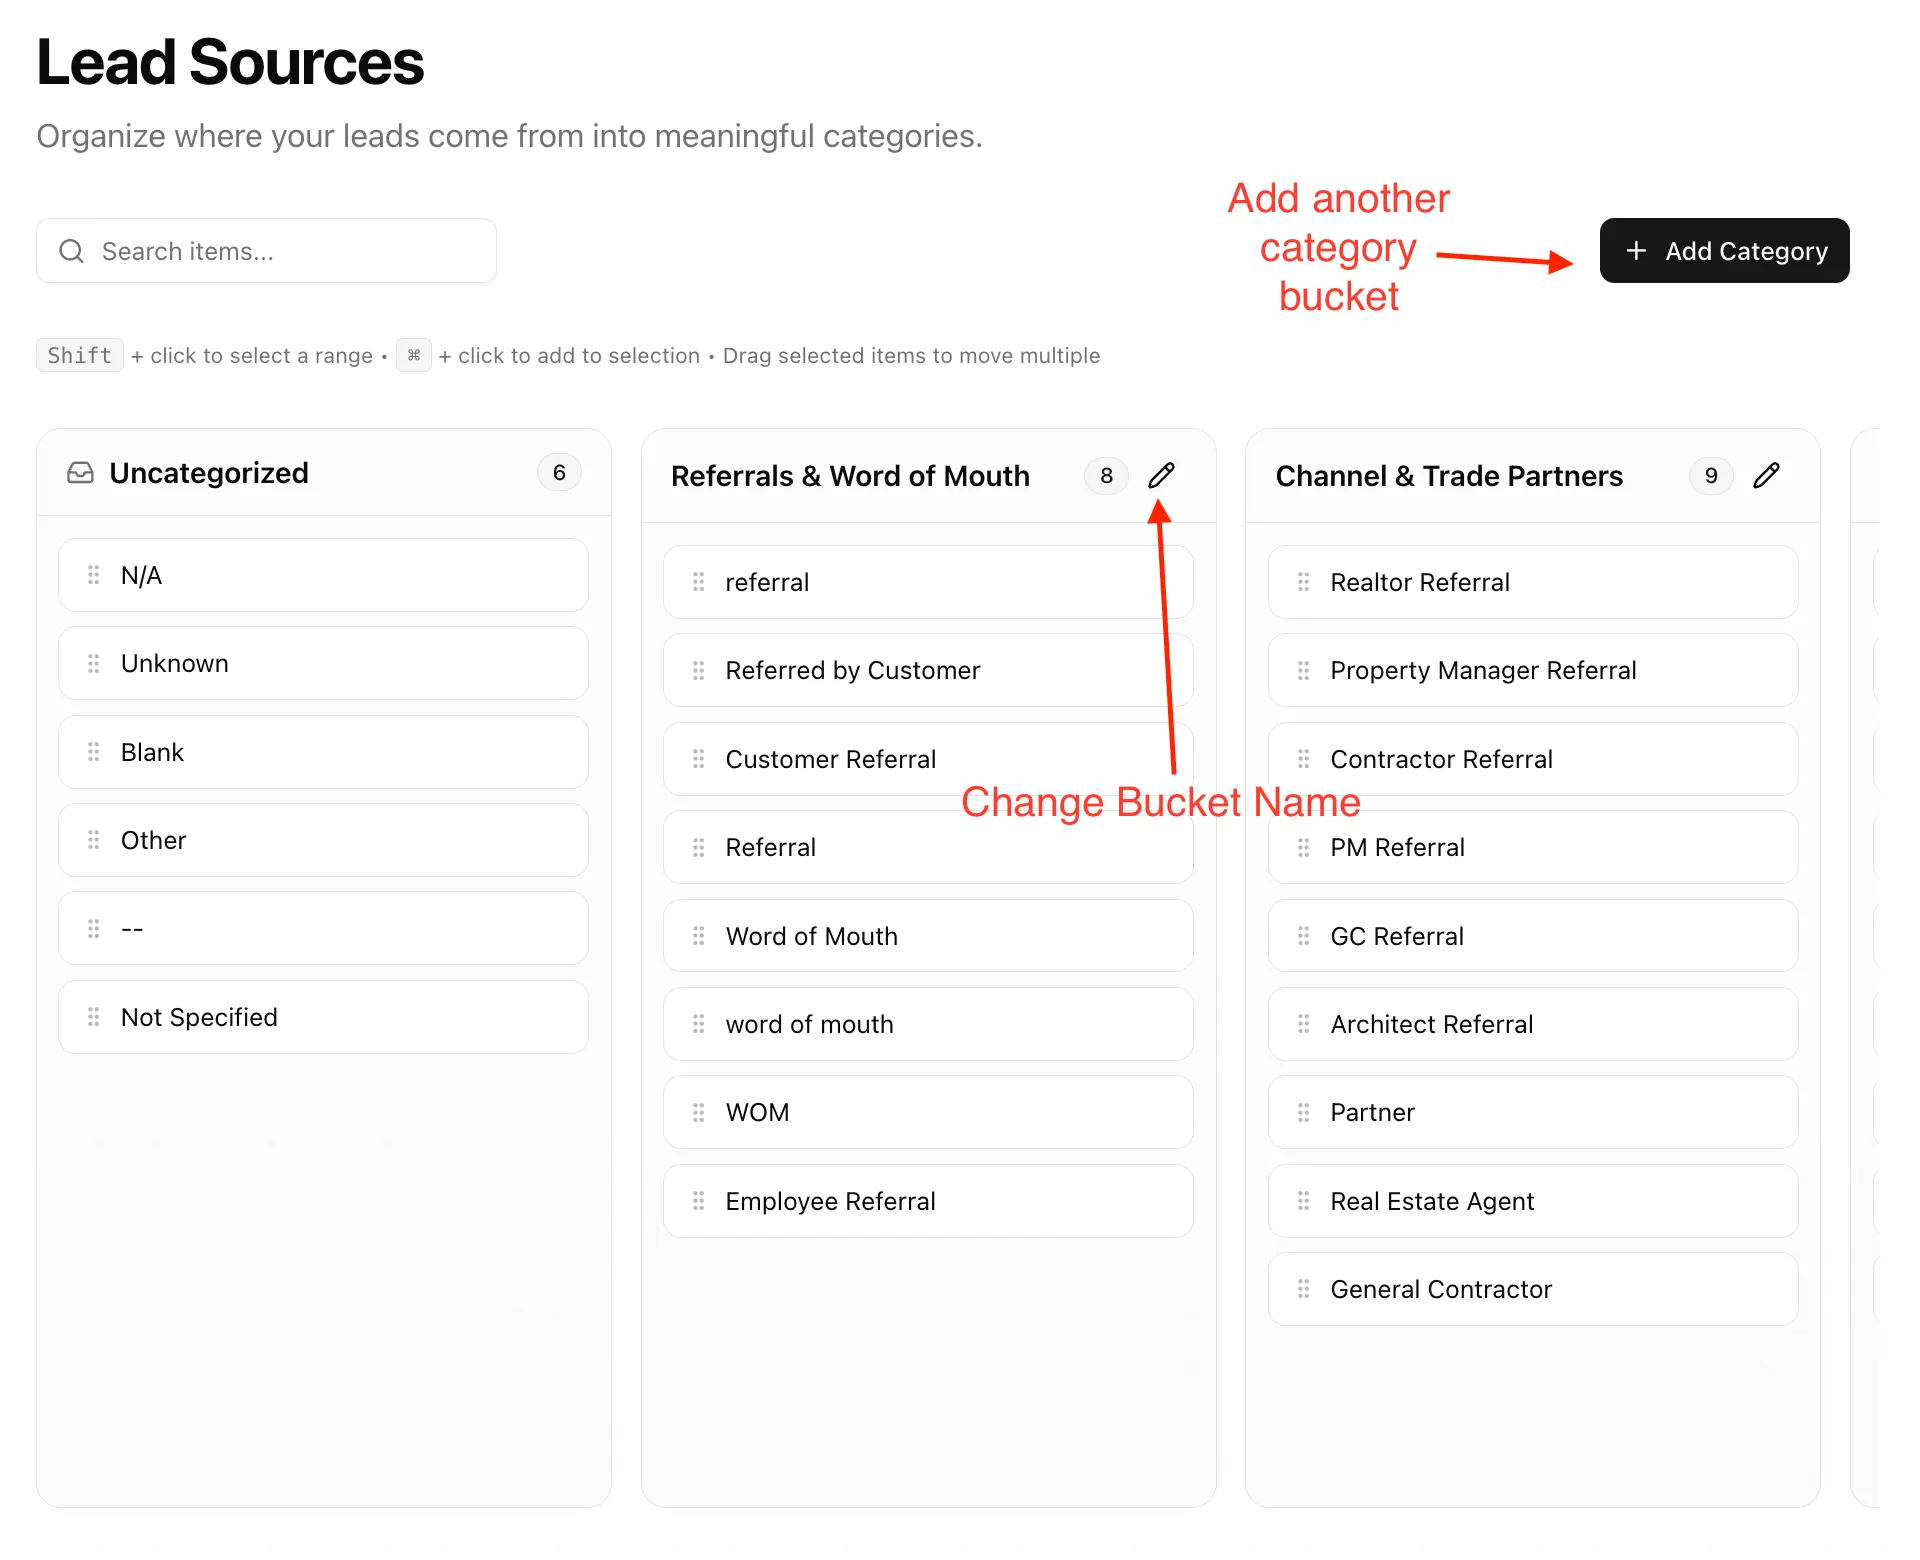Select the Unknown item
This screenshot has height=1560, width=1920.
coord(323,663)
